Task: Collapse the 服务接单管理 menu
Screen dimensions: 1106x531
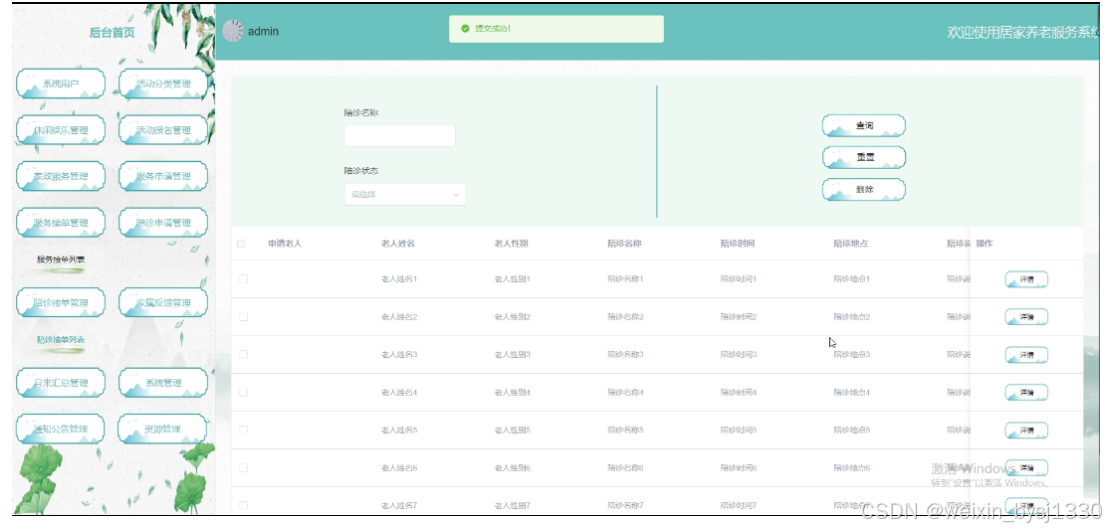Action: tap(61, 223)
